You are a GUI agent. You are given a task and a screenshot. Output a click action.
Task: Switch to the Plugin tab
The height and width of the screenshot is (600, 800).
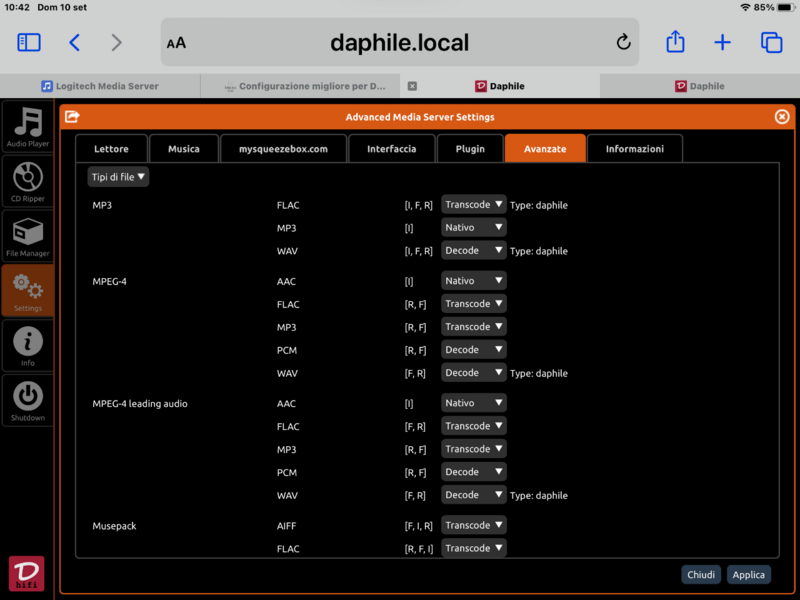point(469,149)
